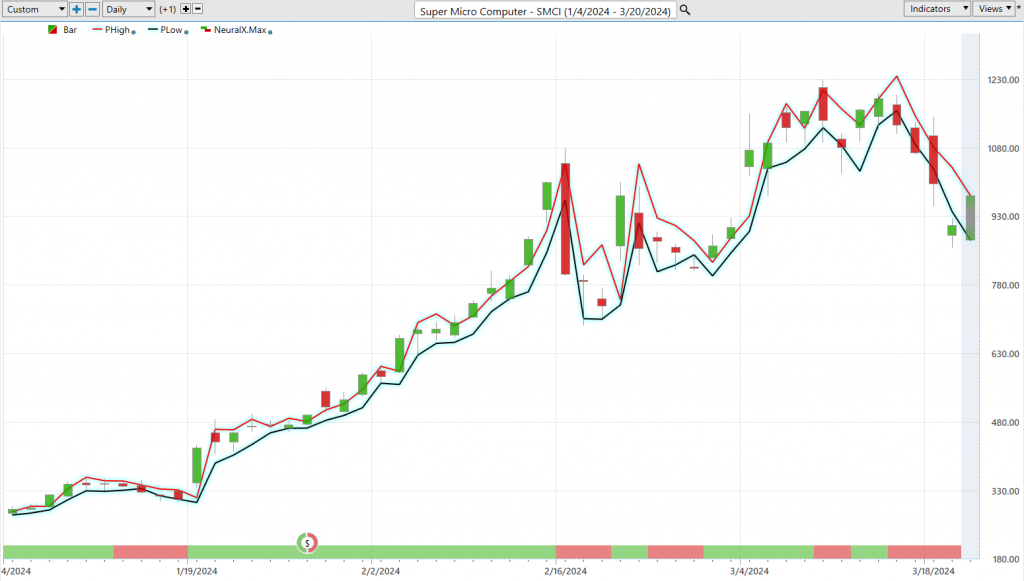
Task: Click the settings dot next to PHigh
Action: (133, 32)
